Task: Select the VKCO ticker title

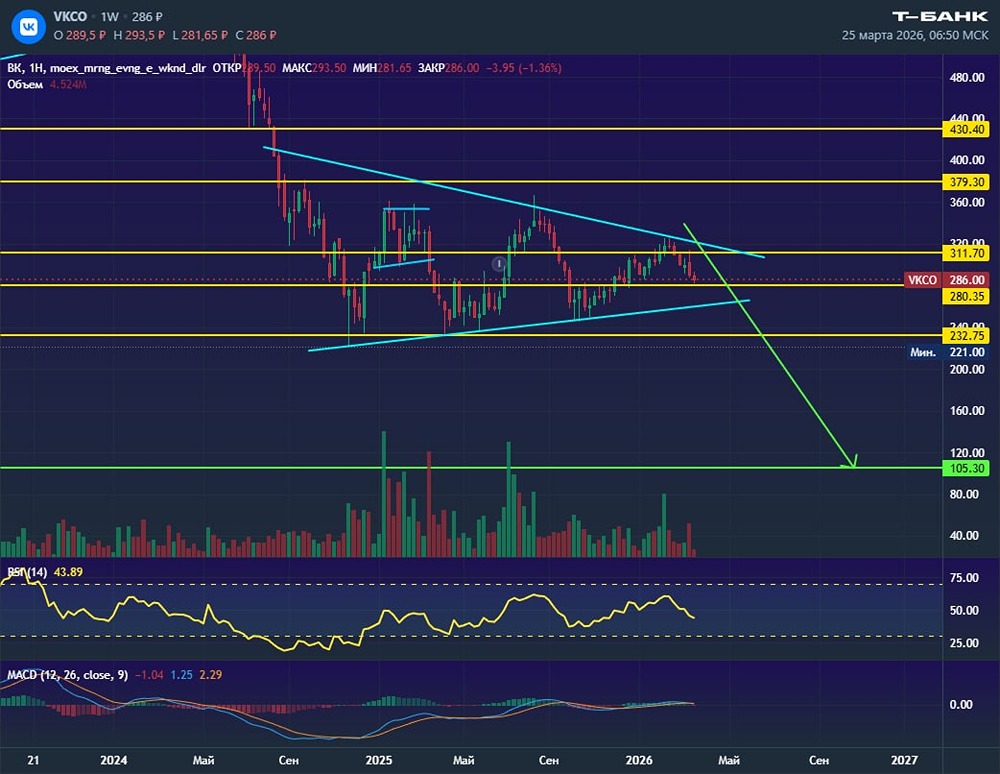Action: 70,17
